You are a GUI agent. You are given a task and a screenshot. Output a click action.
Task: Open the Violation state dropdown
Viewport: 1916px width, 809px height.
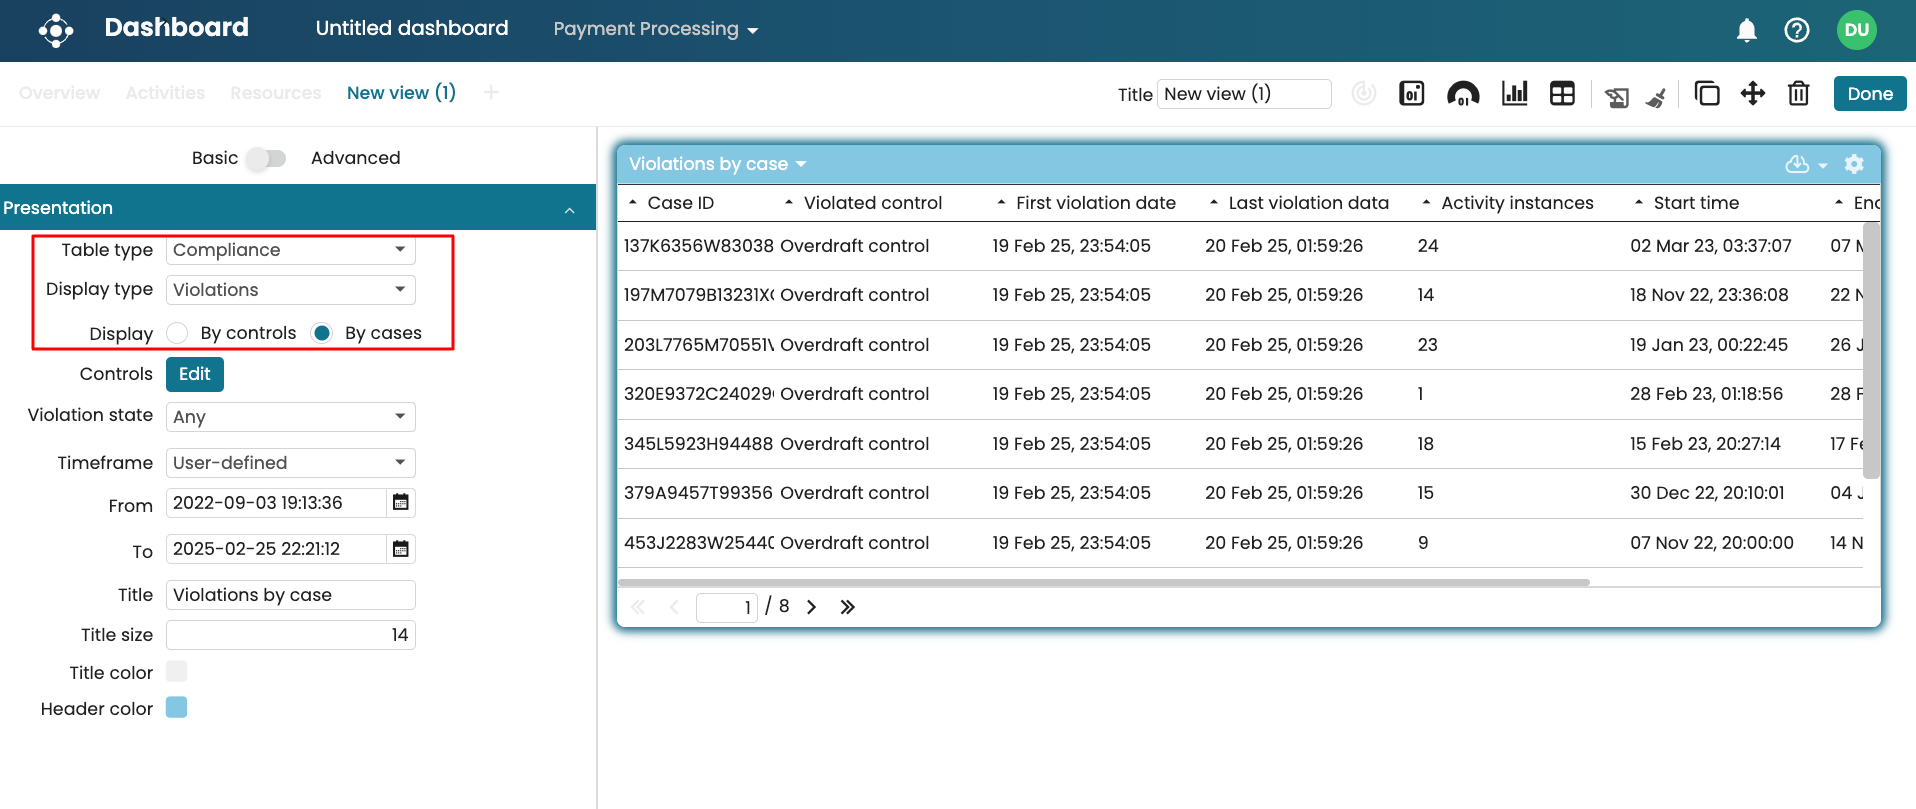tap(290, 417)
